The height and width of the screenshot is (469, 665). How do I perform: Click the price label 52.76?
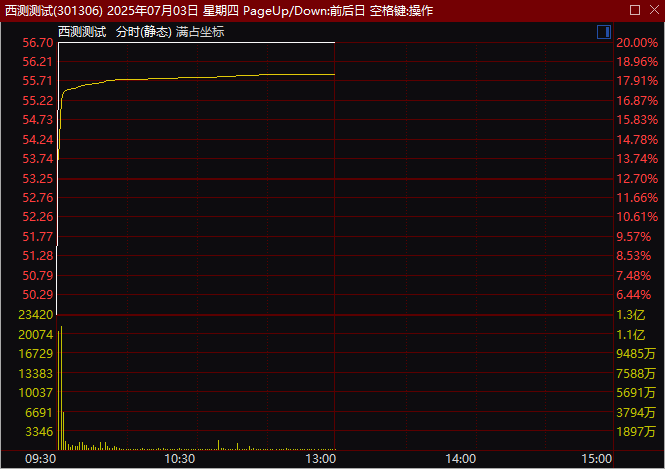(38, 198)
